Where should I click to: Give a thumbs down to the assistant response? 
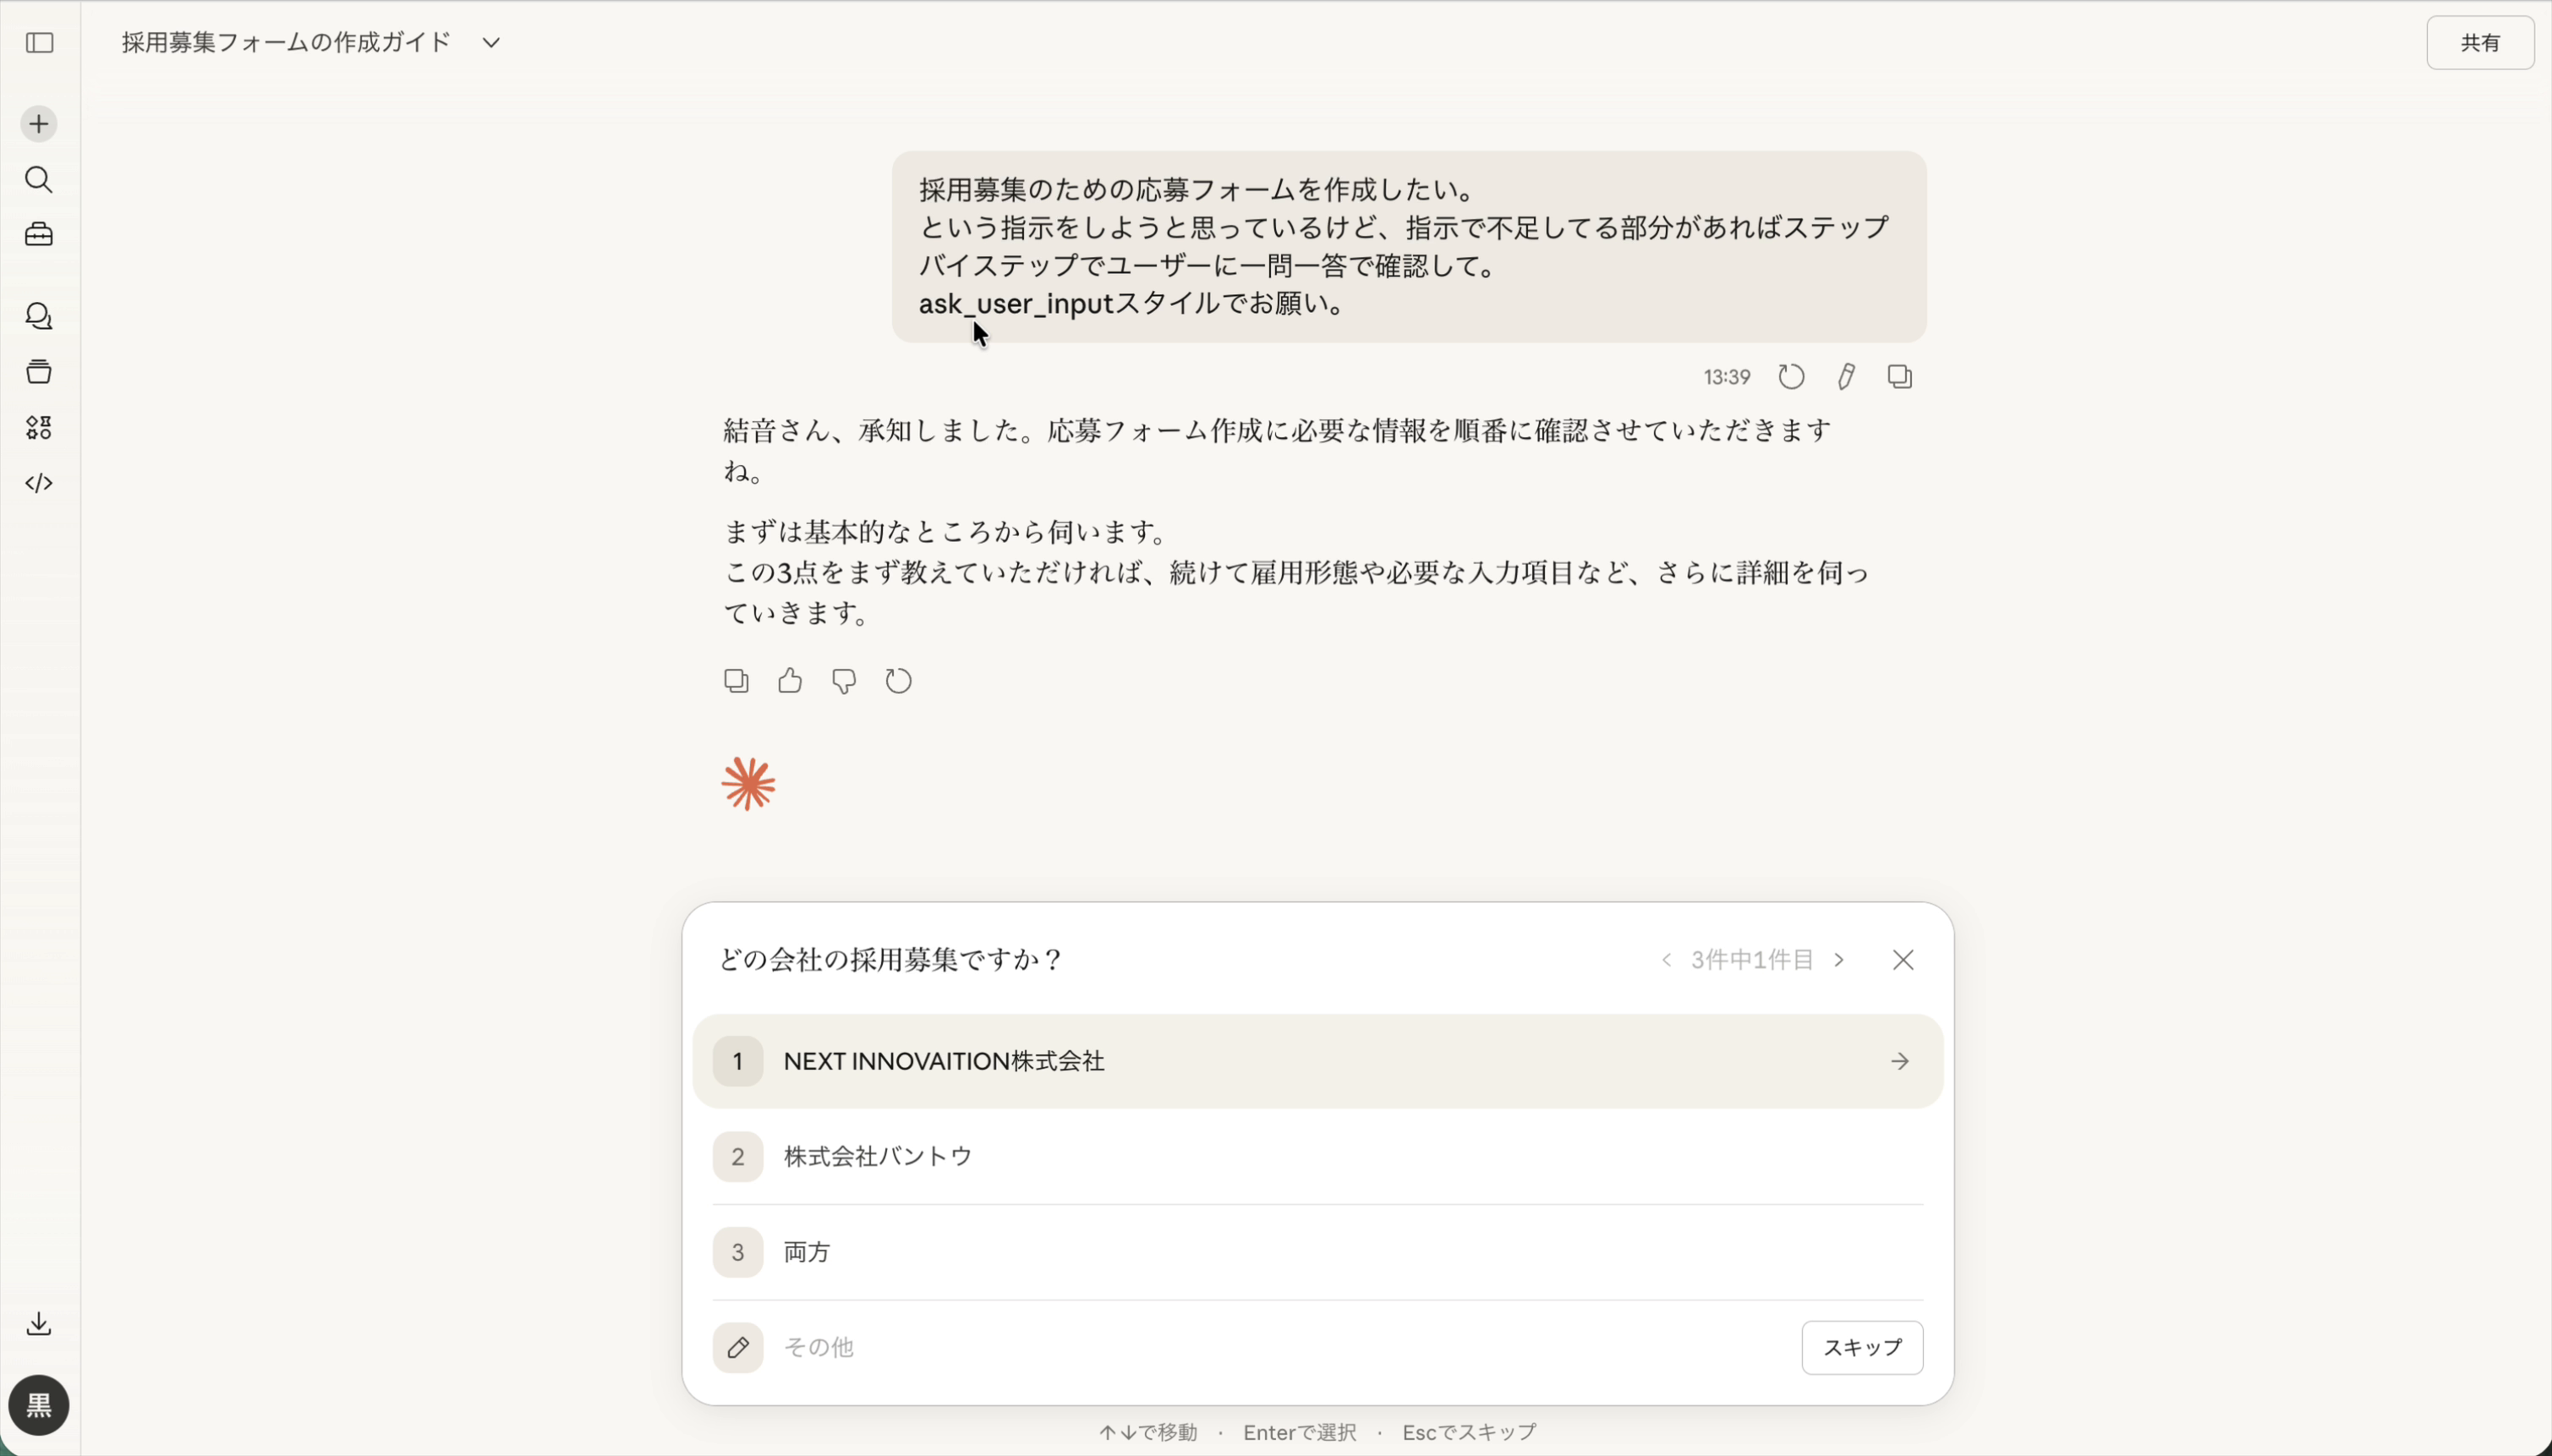[x=843, y=680]
